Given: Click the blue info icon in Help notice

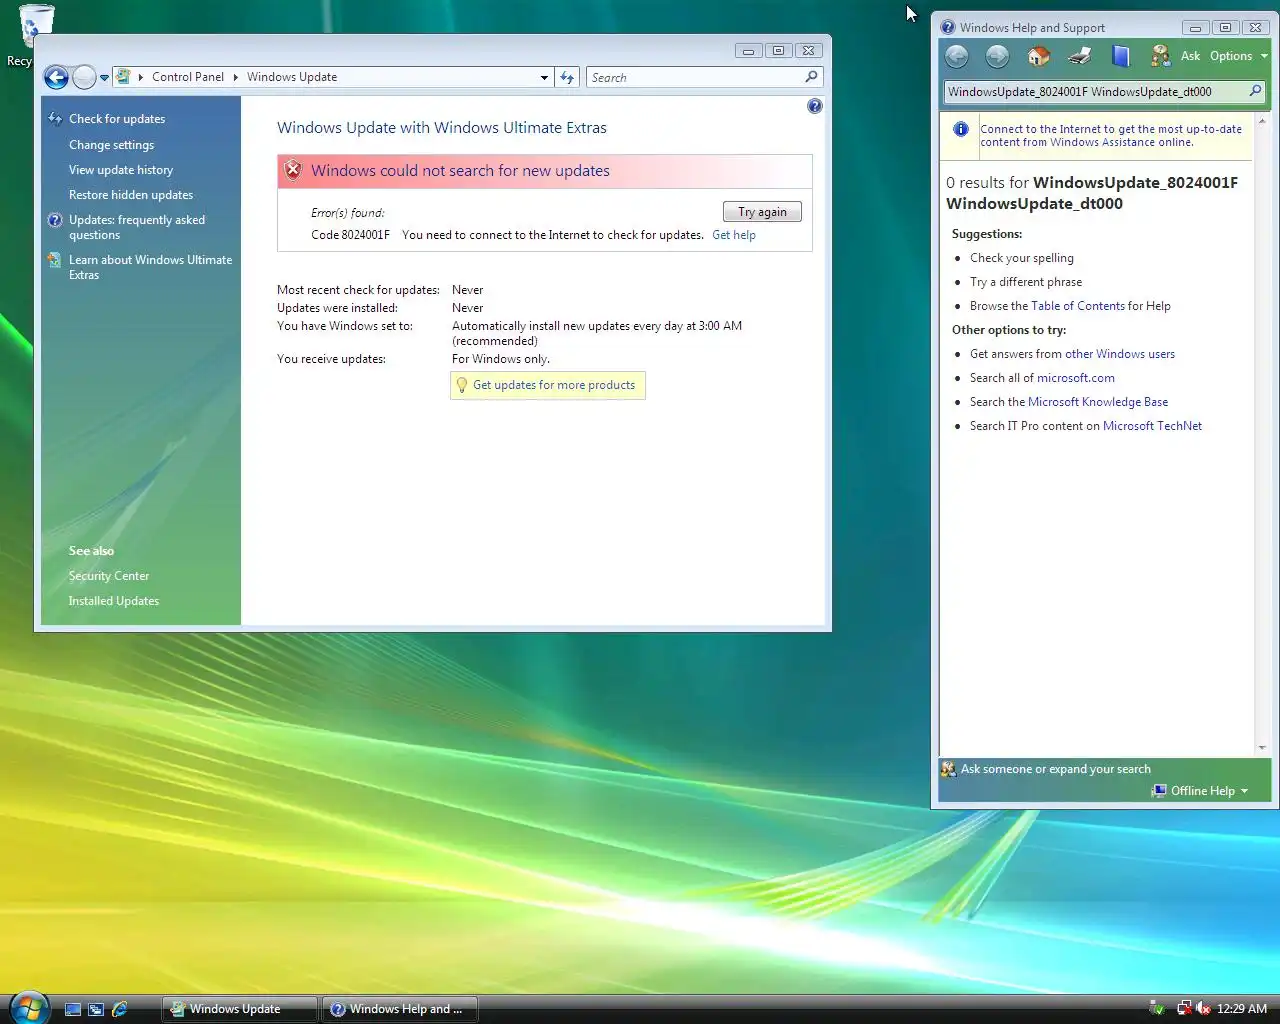Looking at the screenshot, I should click(x=960, y=129).
